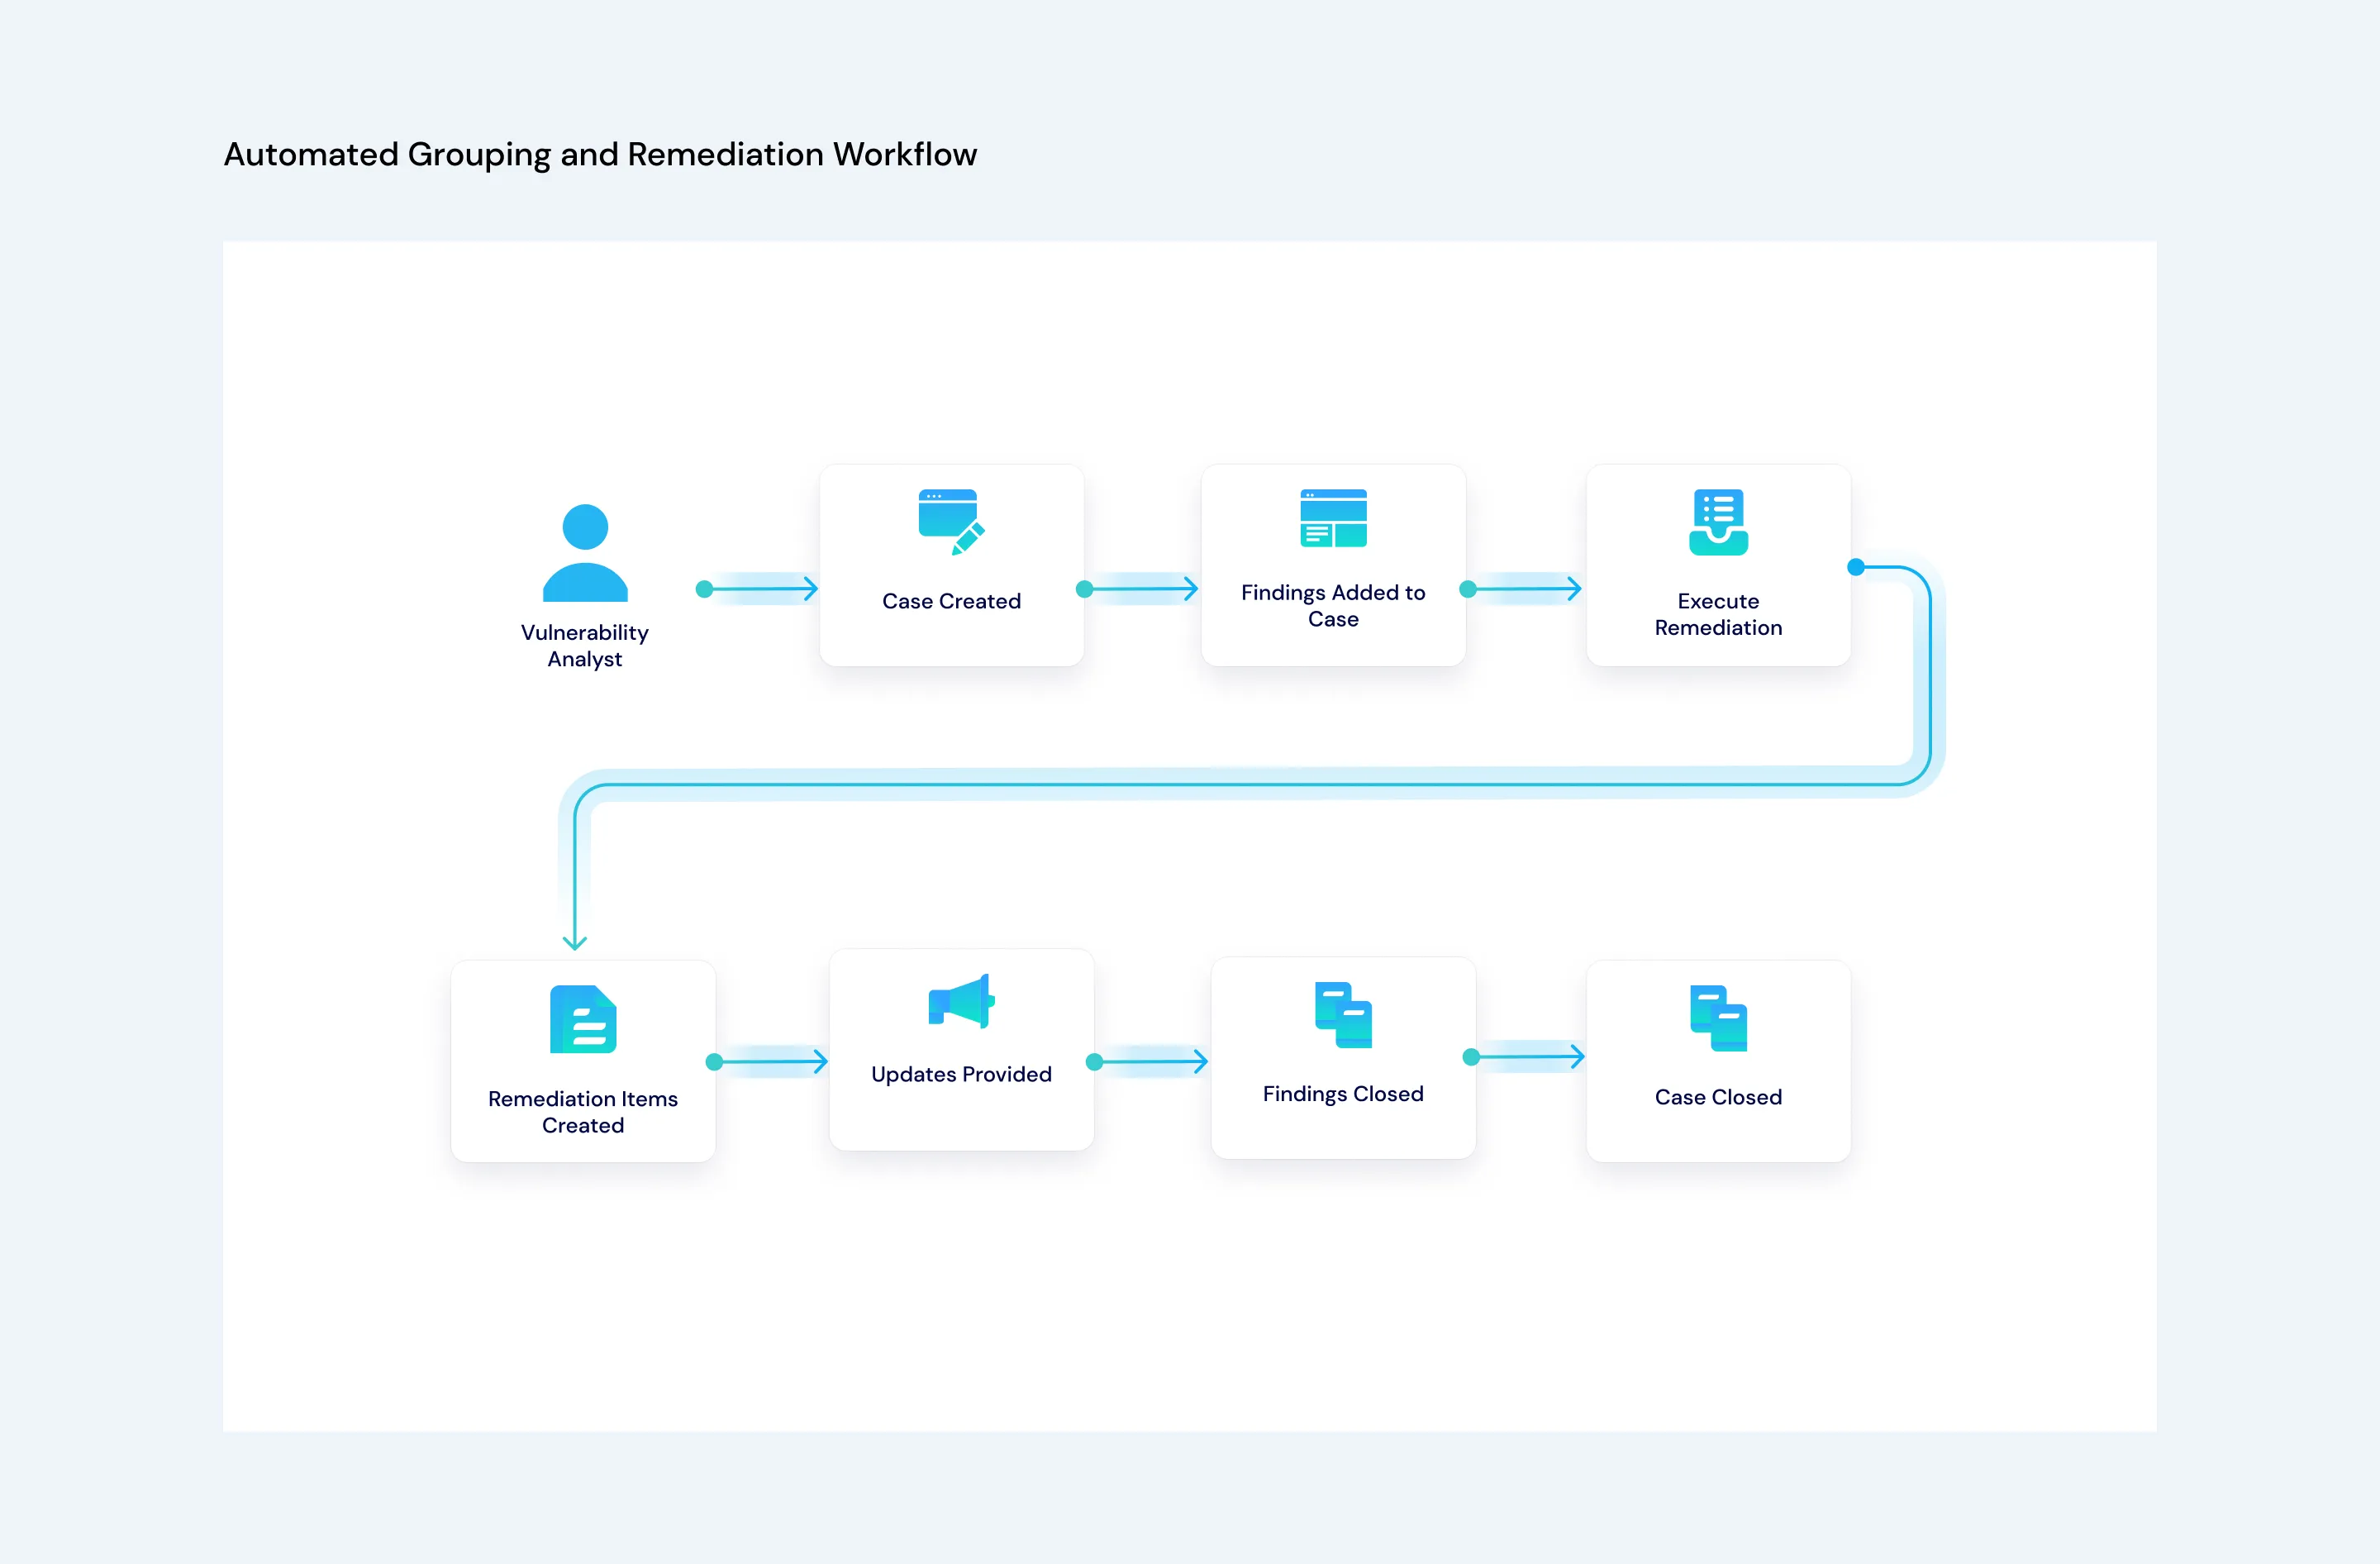Select the "Execute Remediation" label
The height and width of the screenshot is (1564, 2380).
point(1718,614)
